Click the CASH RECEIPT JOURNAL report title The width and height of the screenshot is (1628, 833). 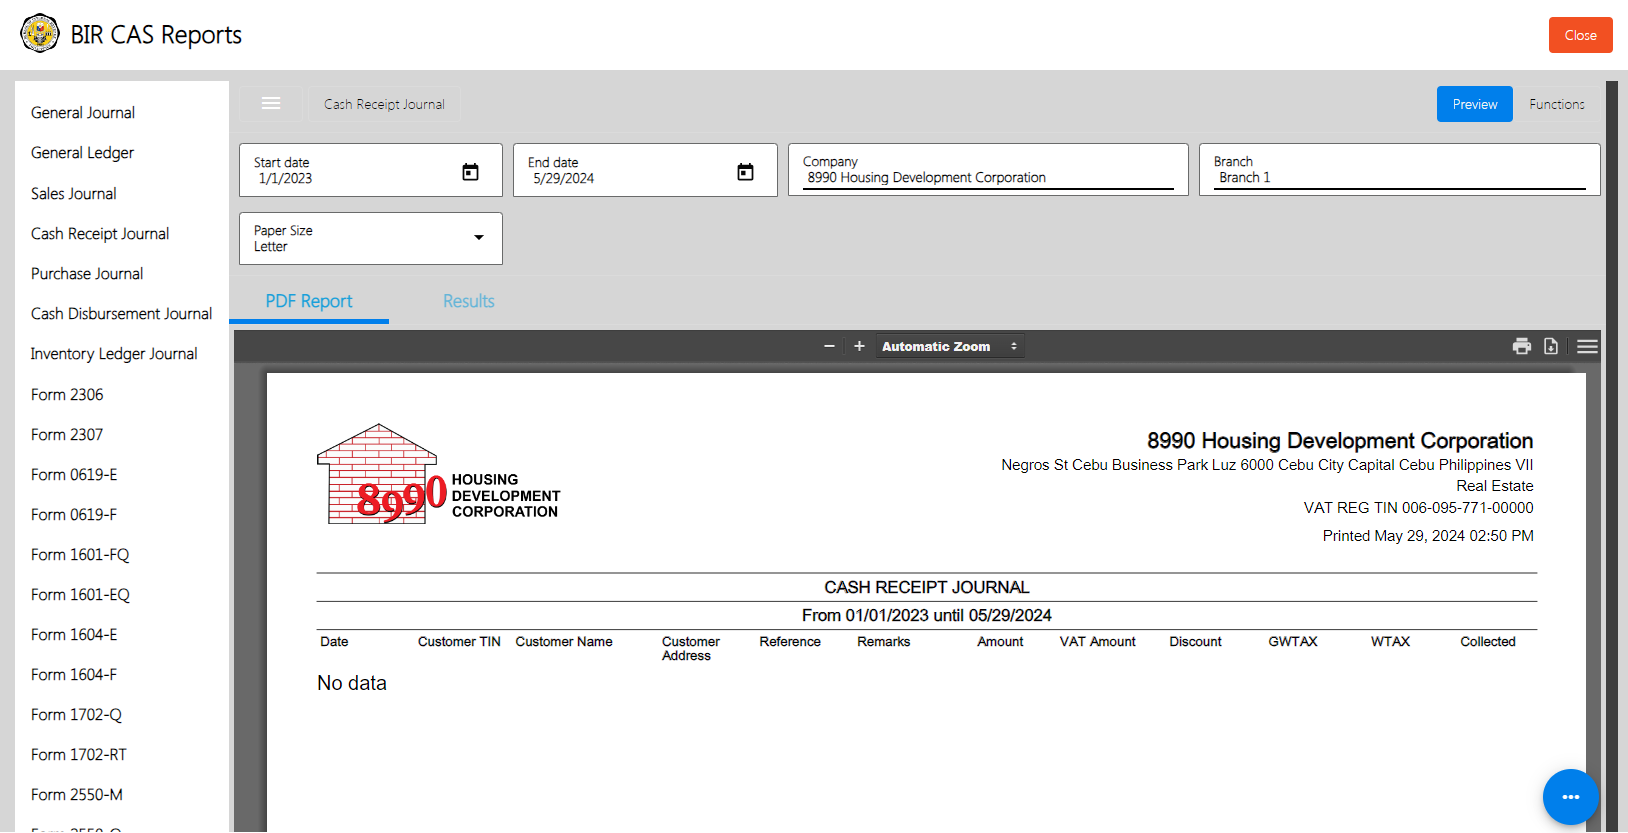pyautogui.click(x=926, y=587)
